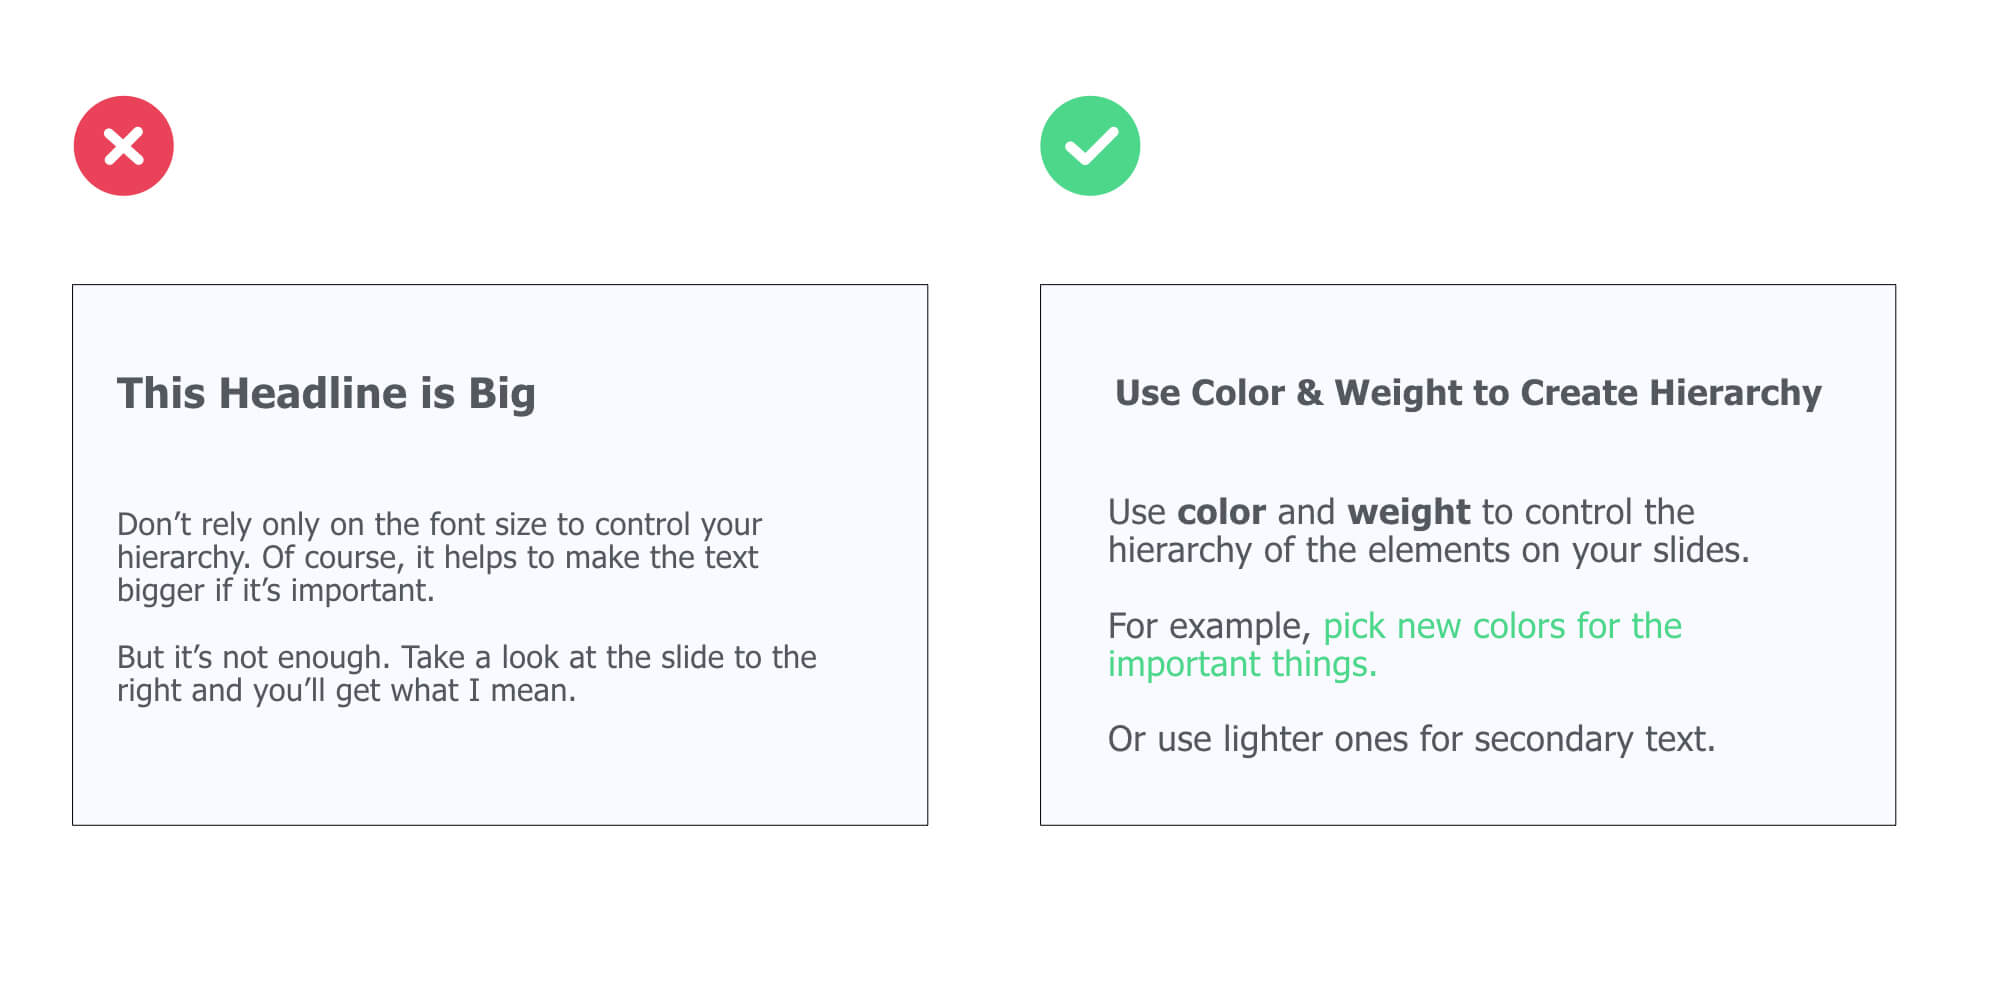Screen dimensions: 2000x1000
Task: Click 'Use Color & Weight to Create Hierarchy' title
Action: pyautogui.click(x=1468, y=393)
